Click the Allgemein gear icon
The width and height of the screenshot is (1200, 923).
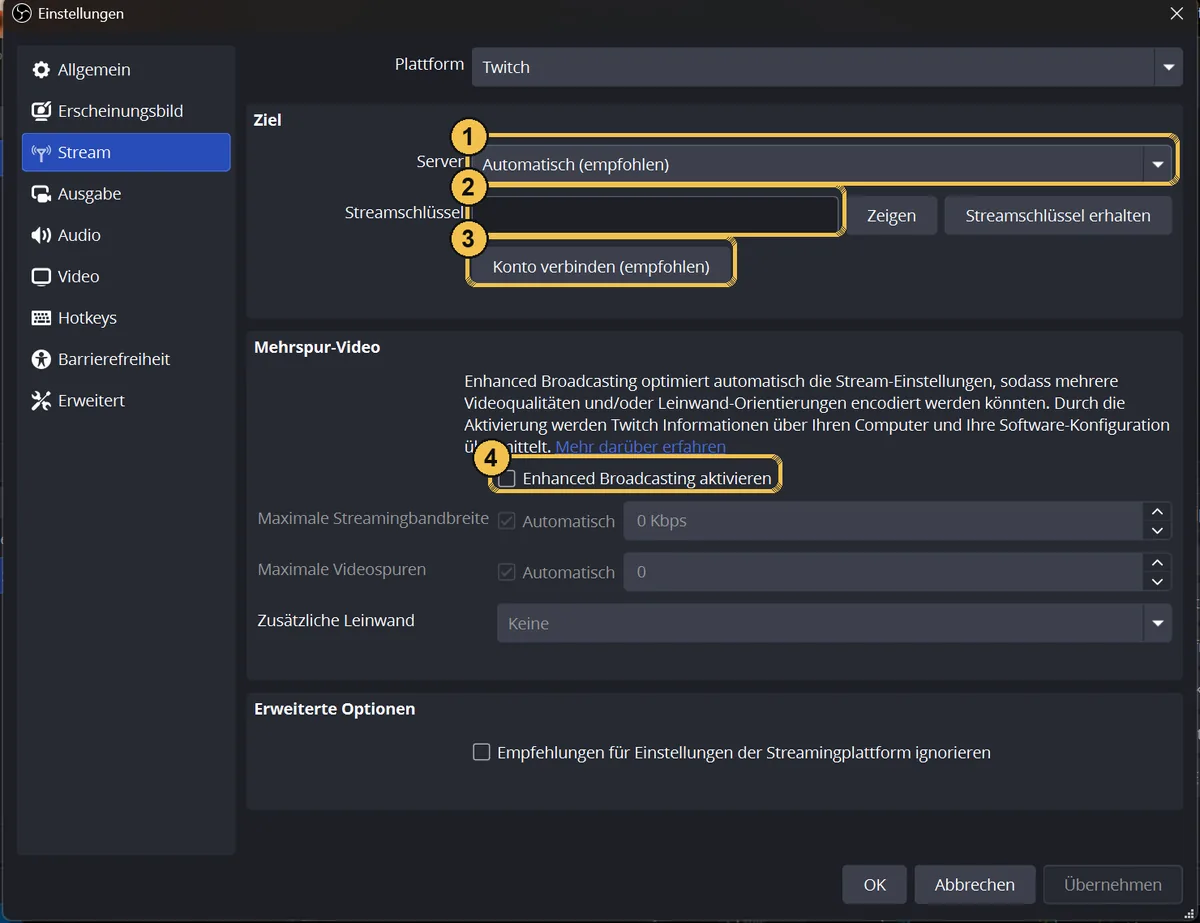pos(41,70)
